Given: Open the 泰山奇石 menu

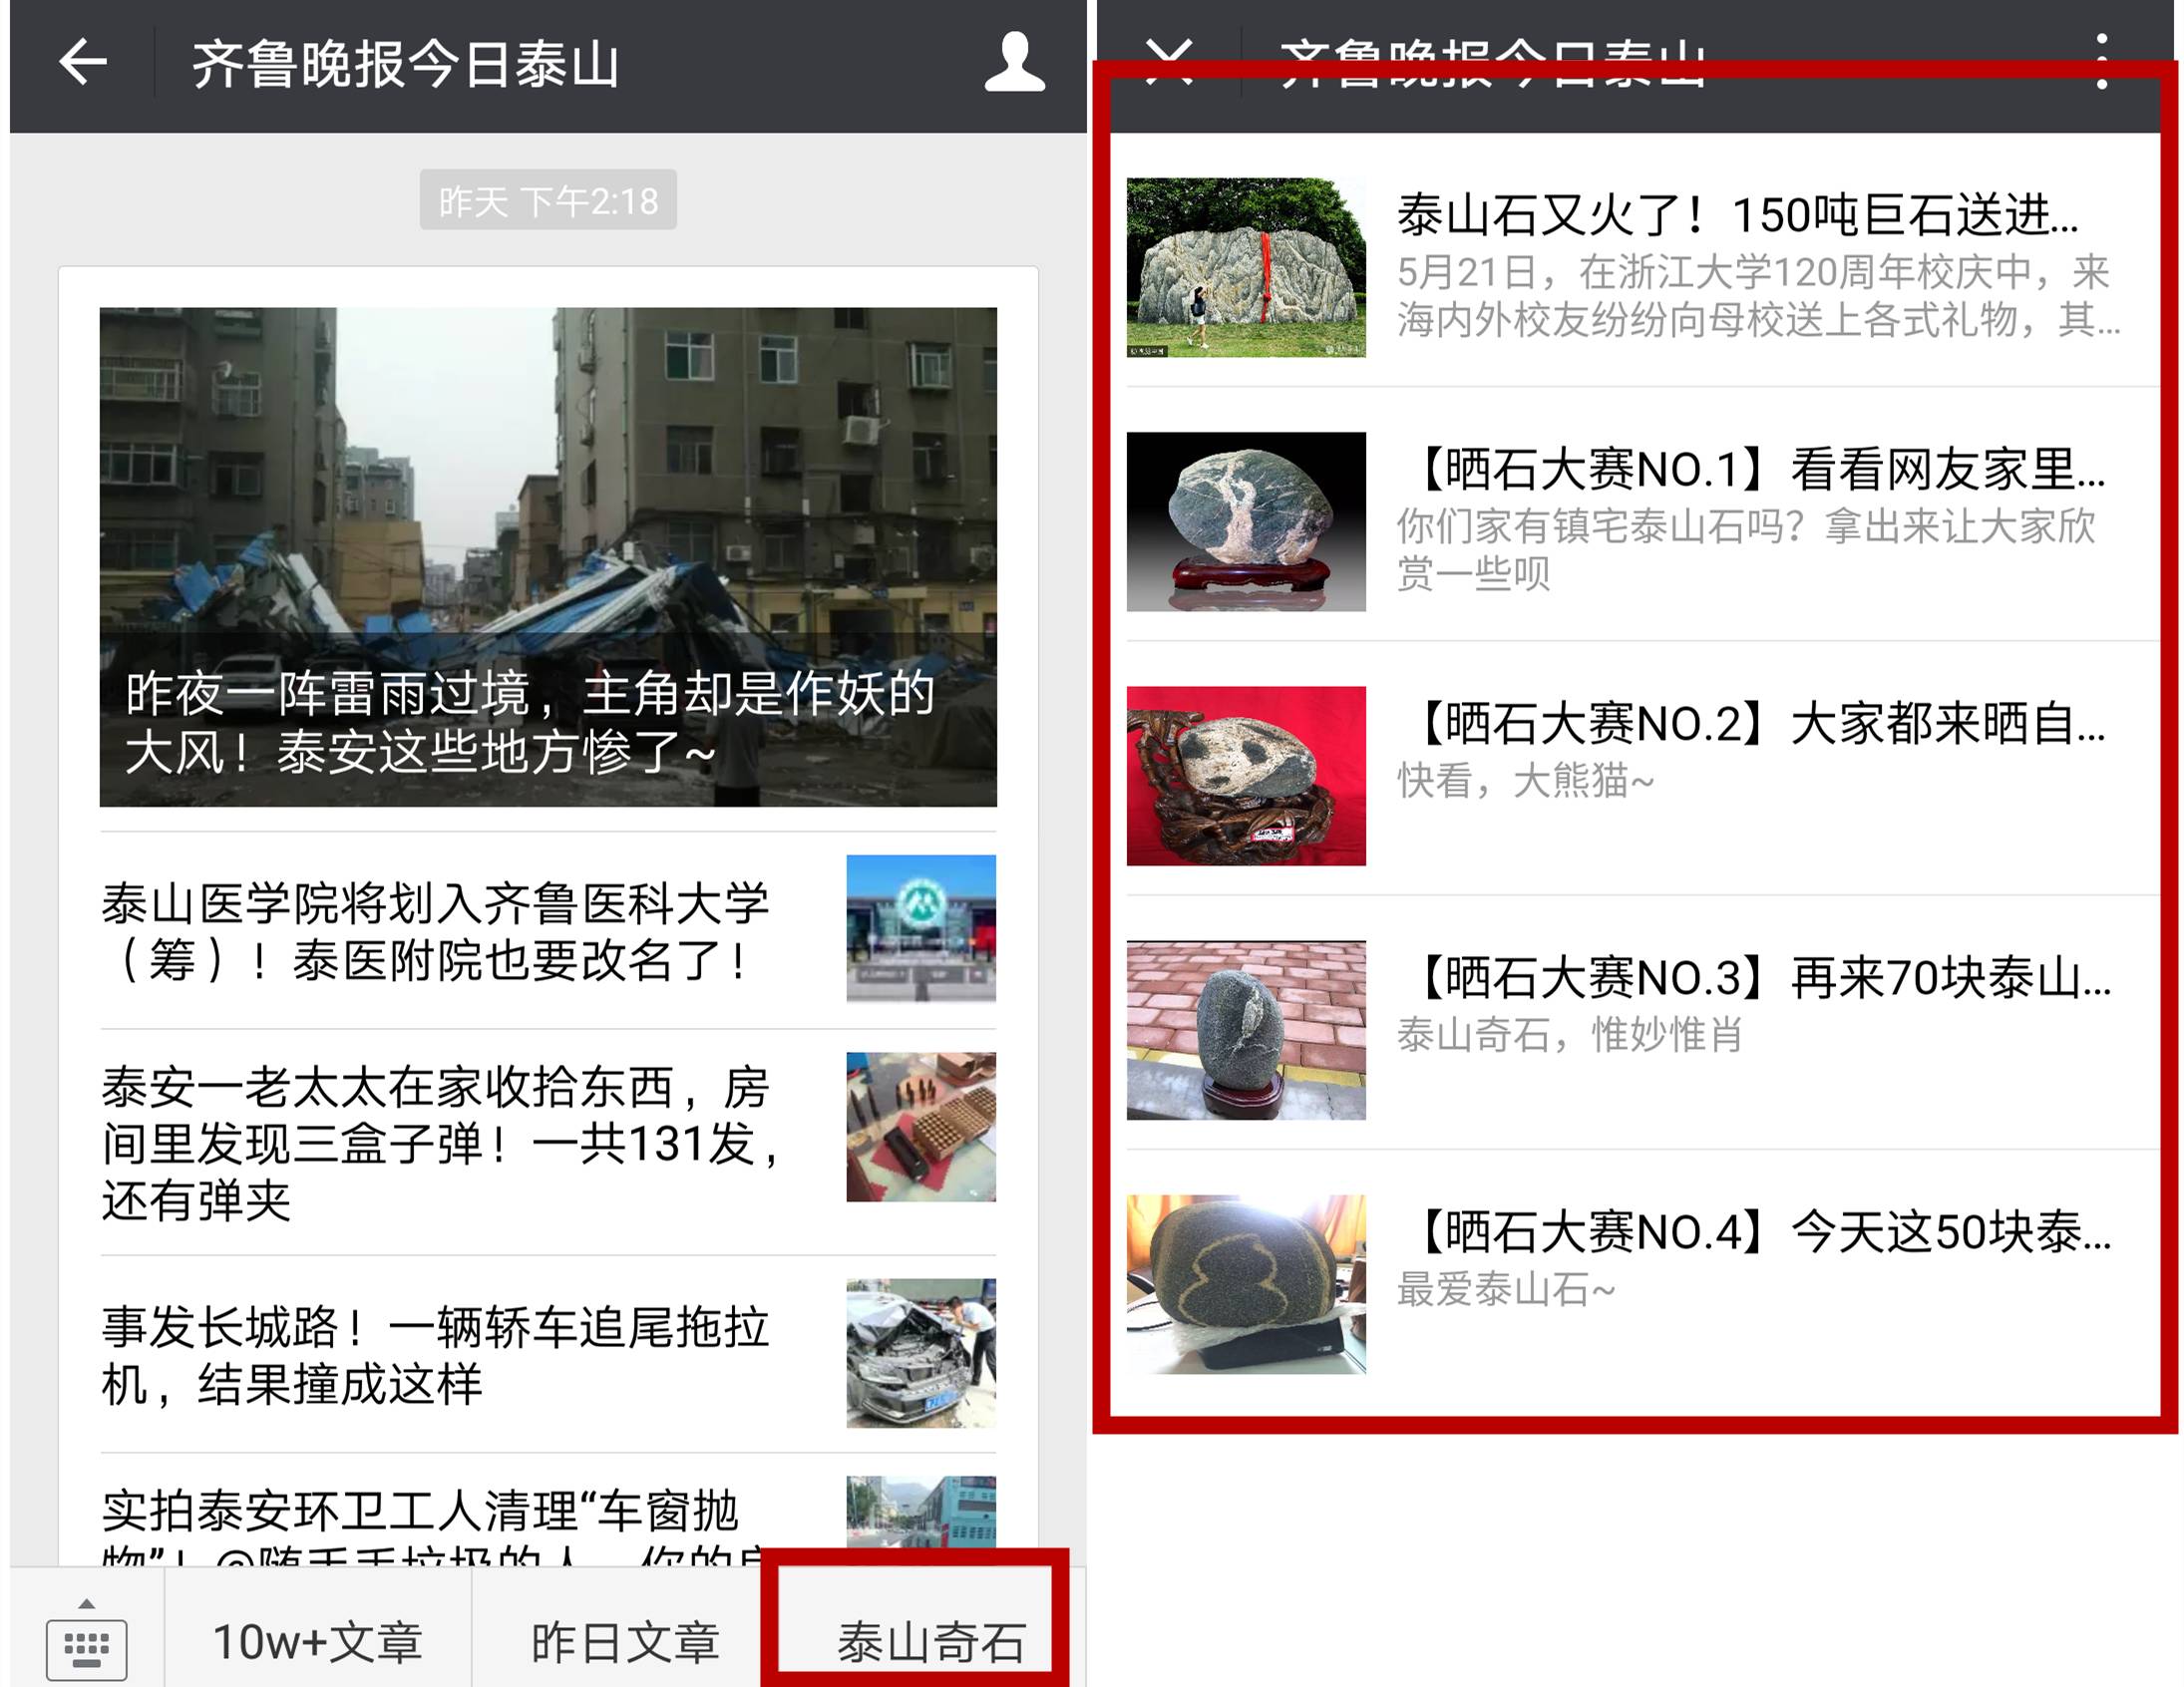Looking at the screenshot, I should (x=930, y=1643).
